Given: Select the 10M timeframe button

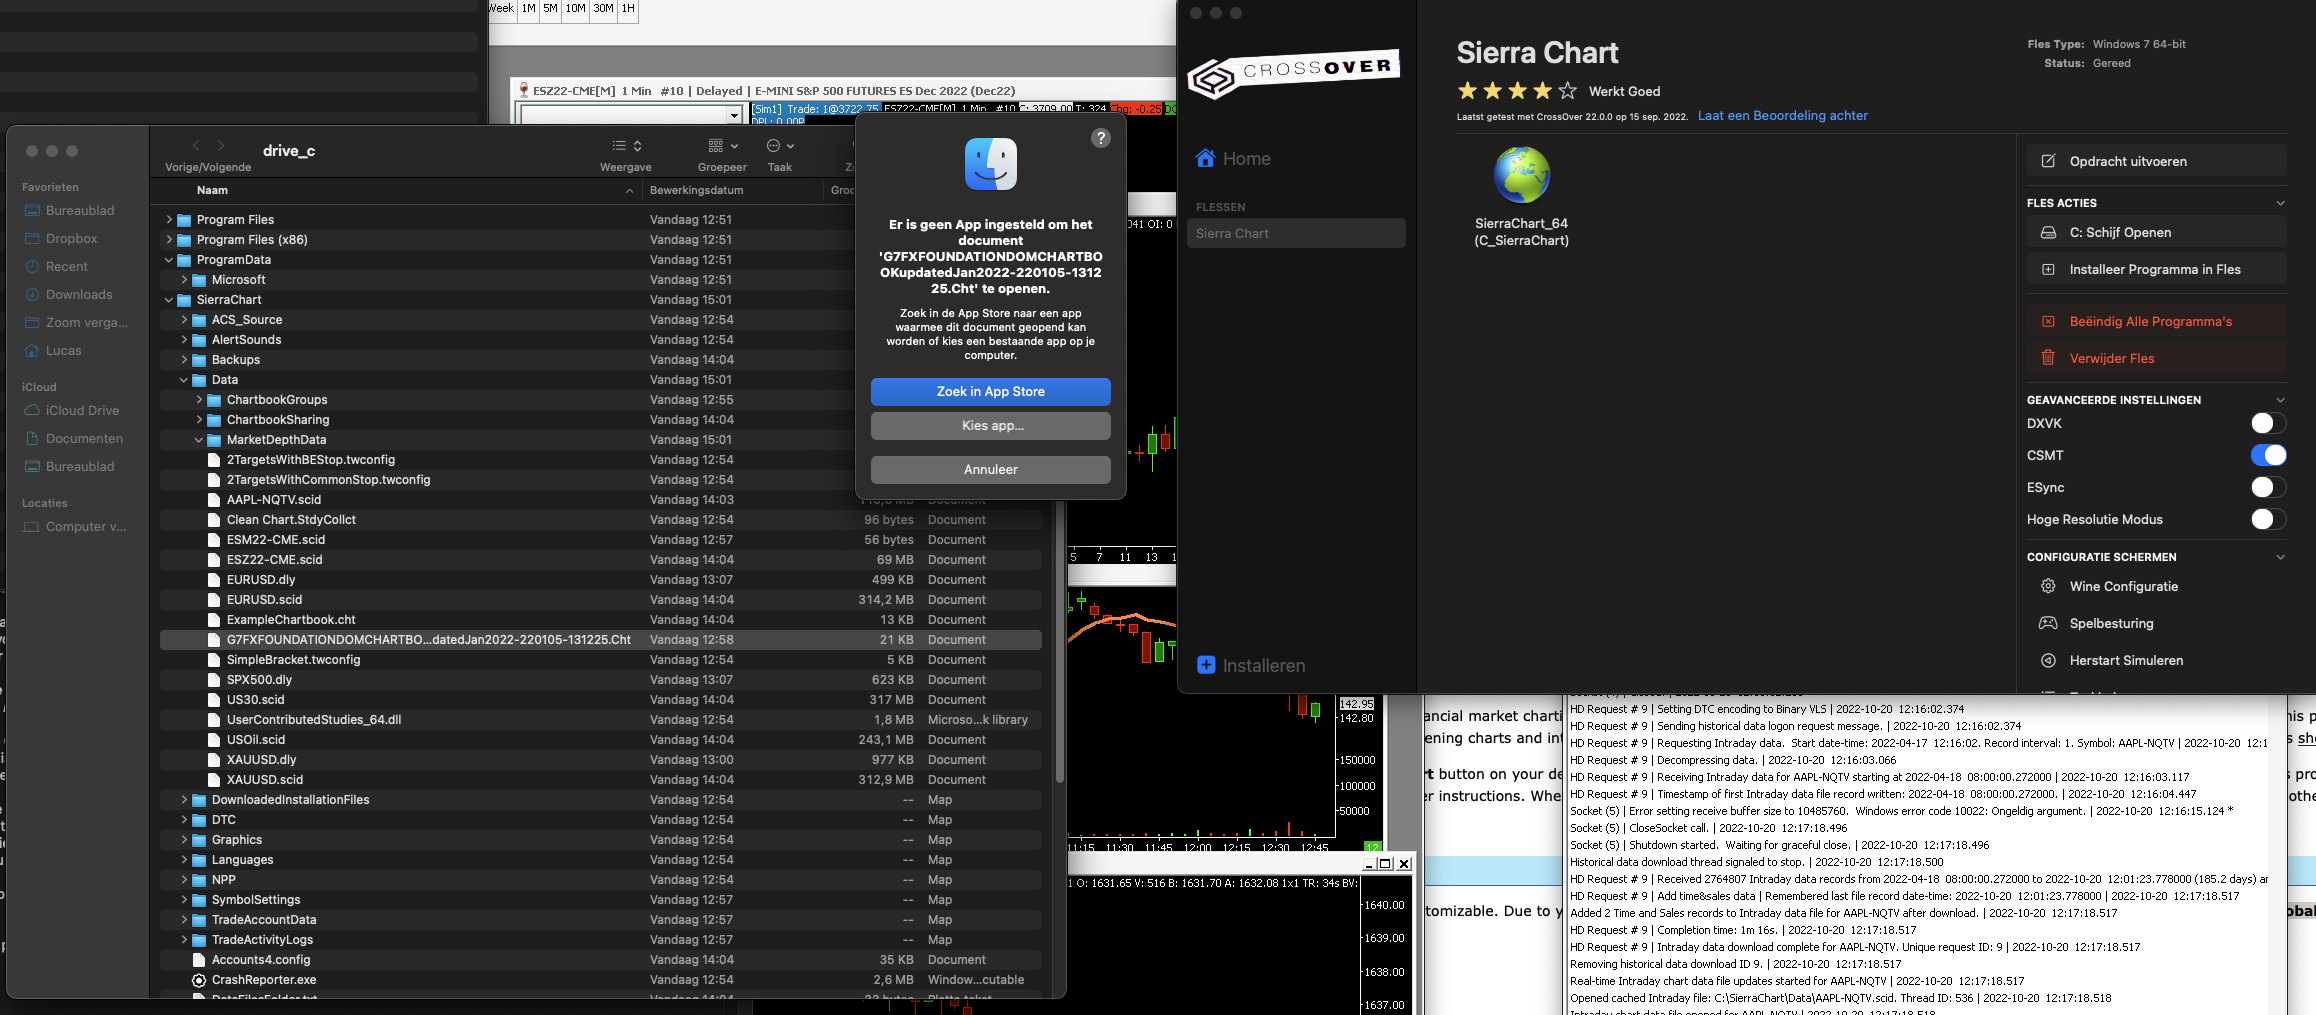Looking at the screenshot, I should pos(576,8).
